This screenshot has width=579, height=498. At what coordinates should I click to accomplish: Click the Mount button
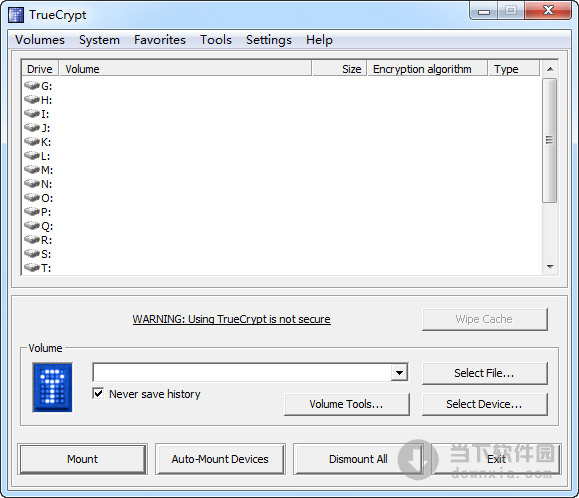point(82,459)
